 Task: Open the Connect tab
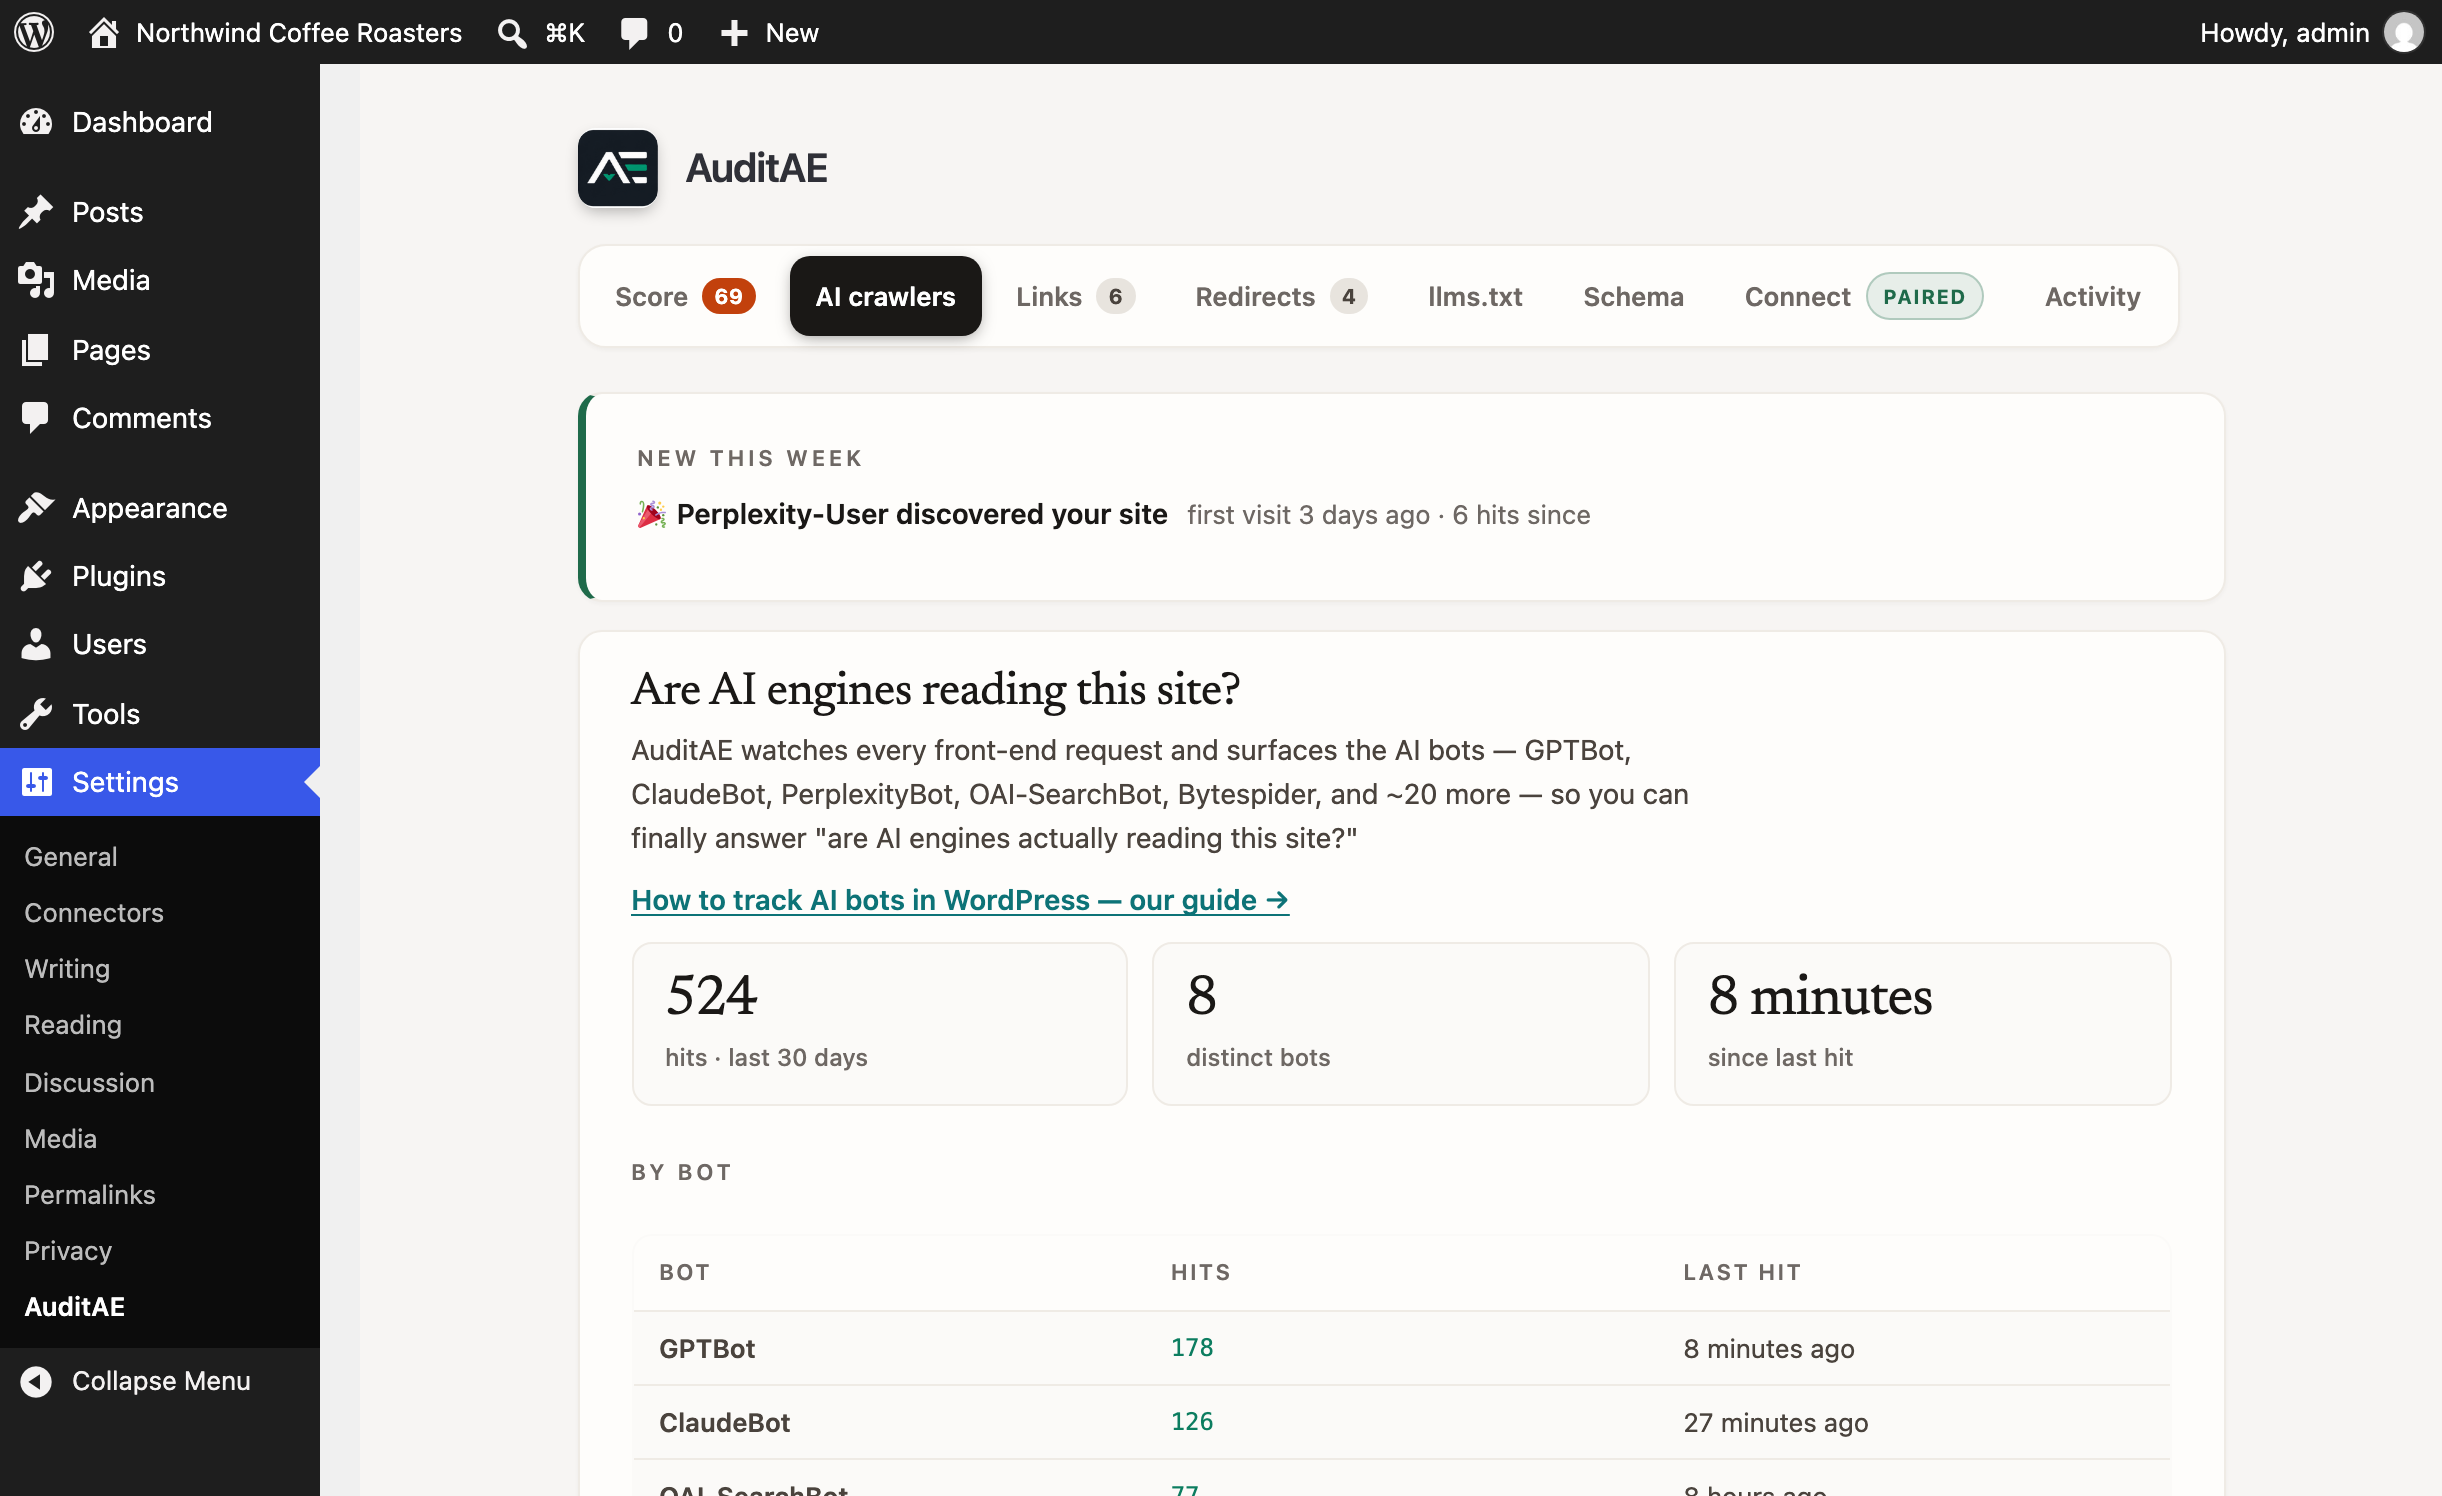1864,296
